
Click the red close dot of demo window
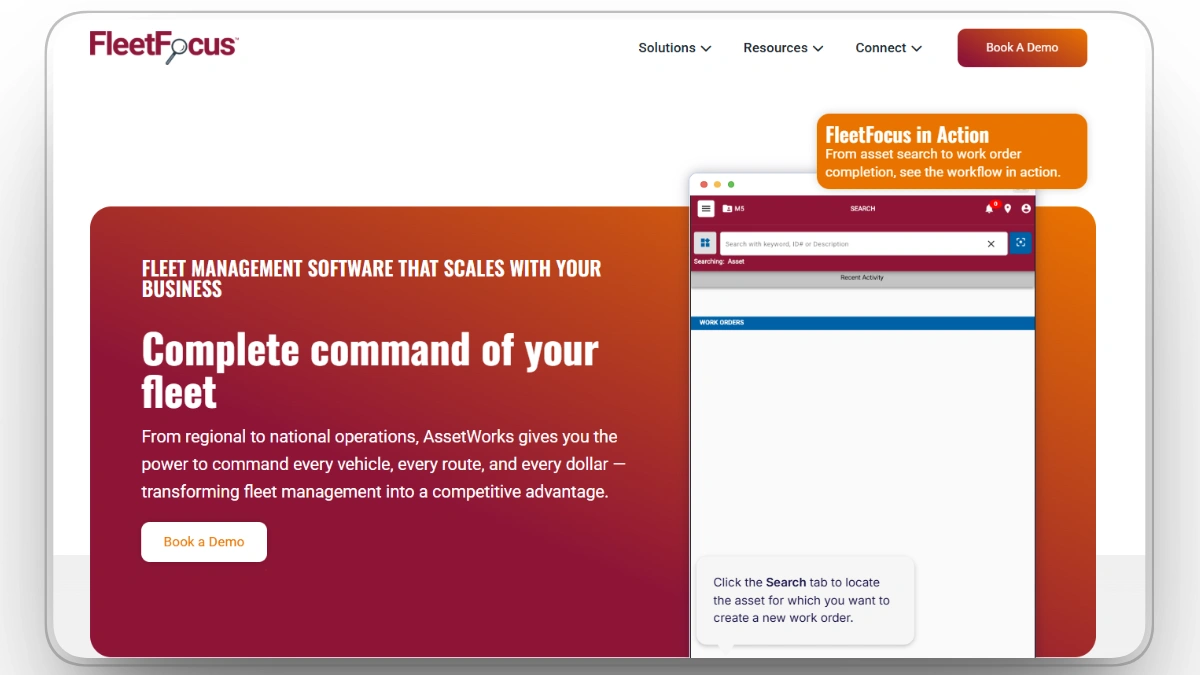click(704, 184)
